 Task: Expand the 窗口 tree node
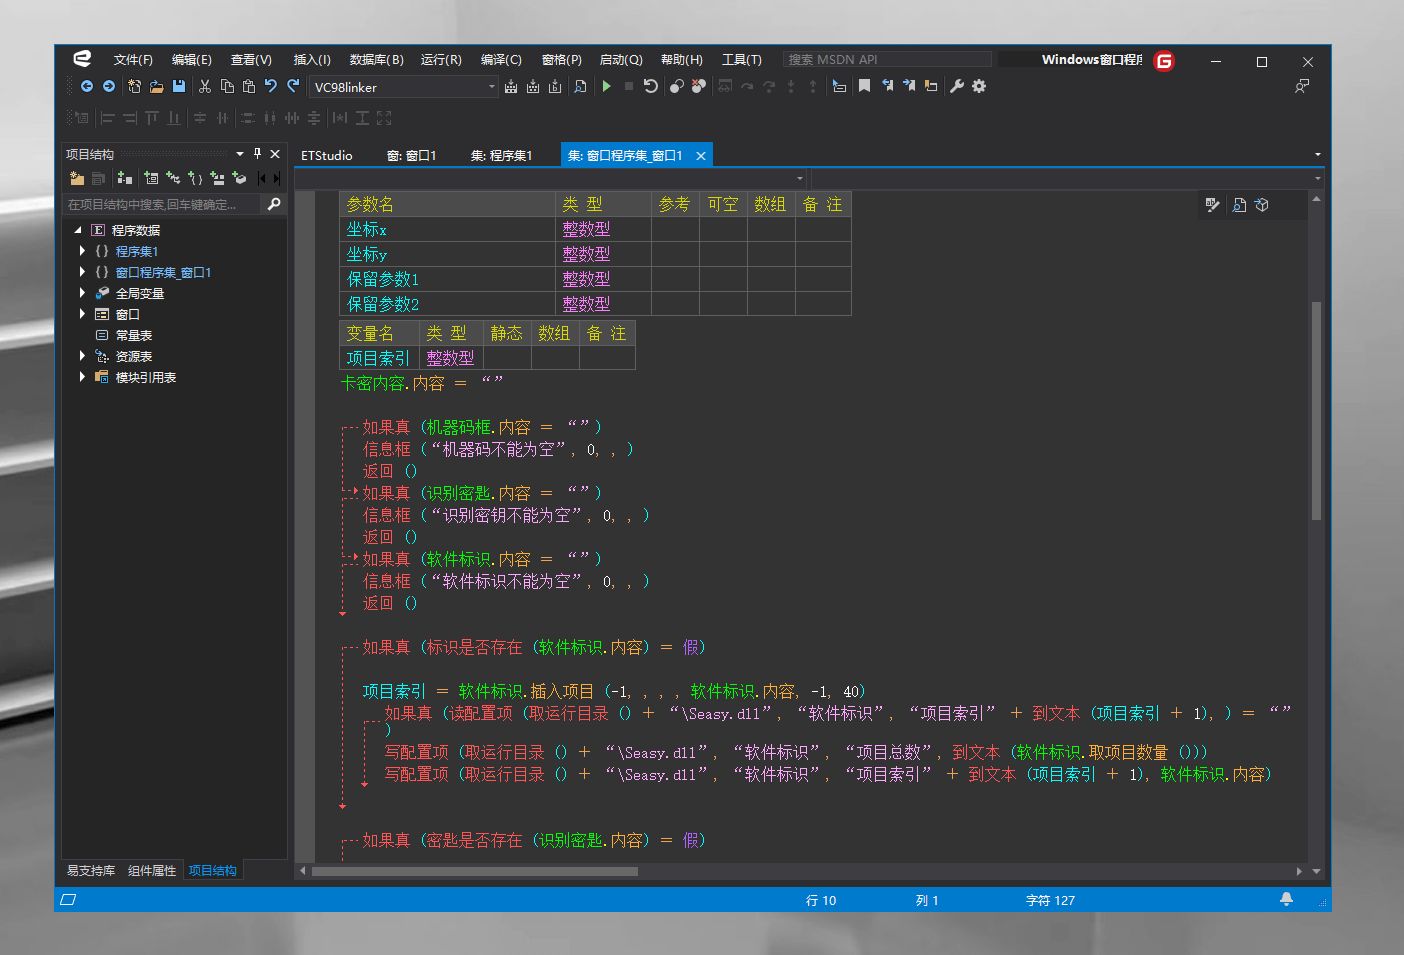point(82,314)
